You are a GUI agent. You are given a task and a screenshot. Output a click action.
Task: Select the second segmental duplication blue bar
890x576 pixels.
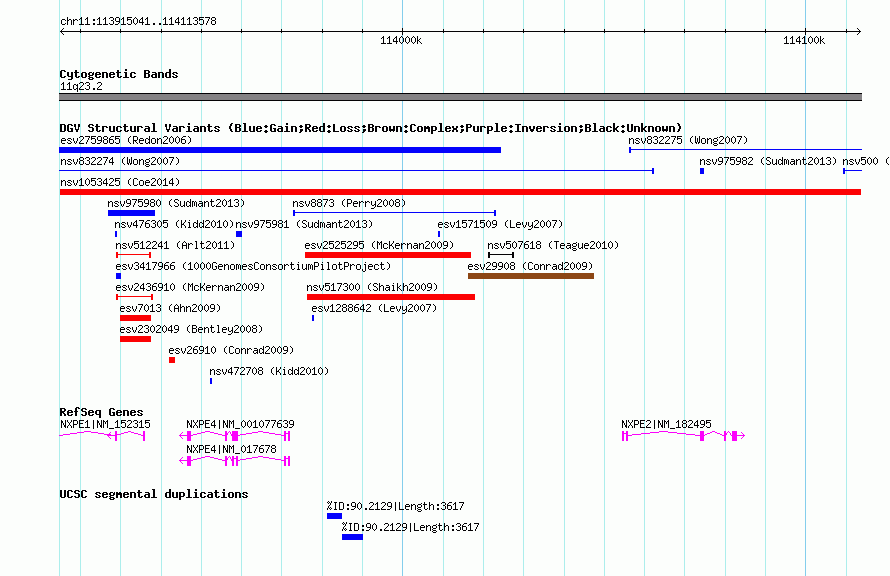pyautogui.click(x=352, y=537)
